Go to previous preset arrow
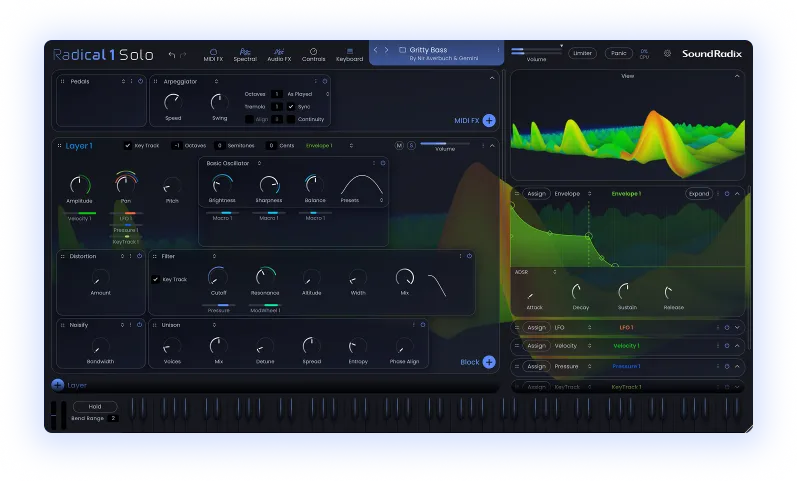The height and width of the screenshot is (481, 797). tap(376, 50)
